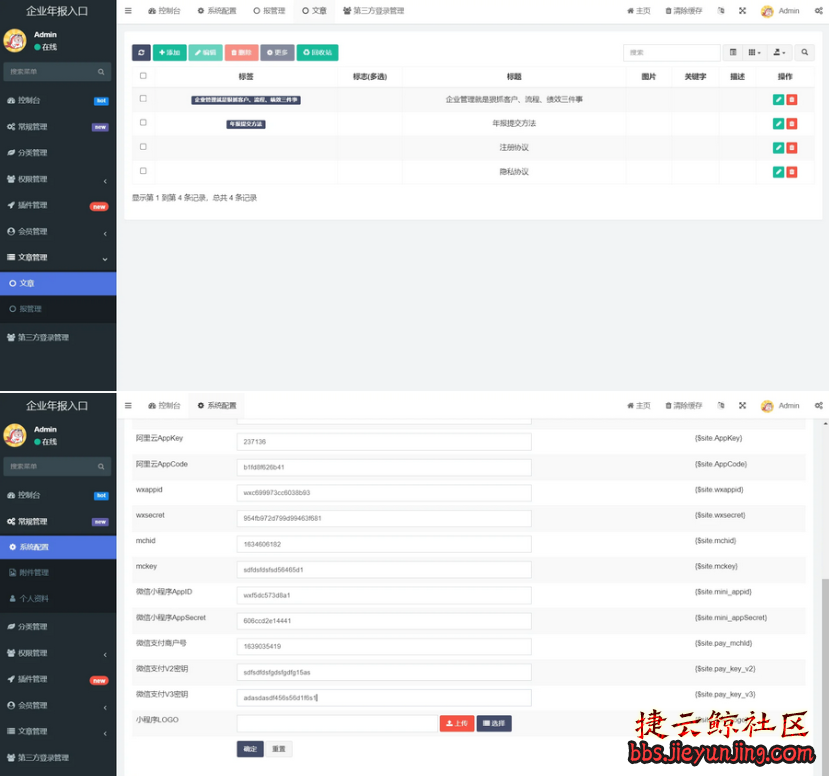The height and width of the screenshot is (776, 829).
Task: Click the green edit icon in the 隐私协议 row
Action: click(x=778, y=172)
